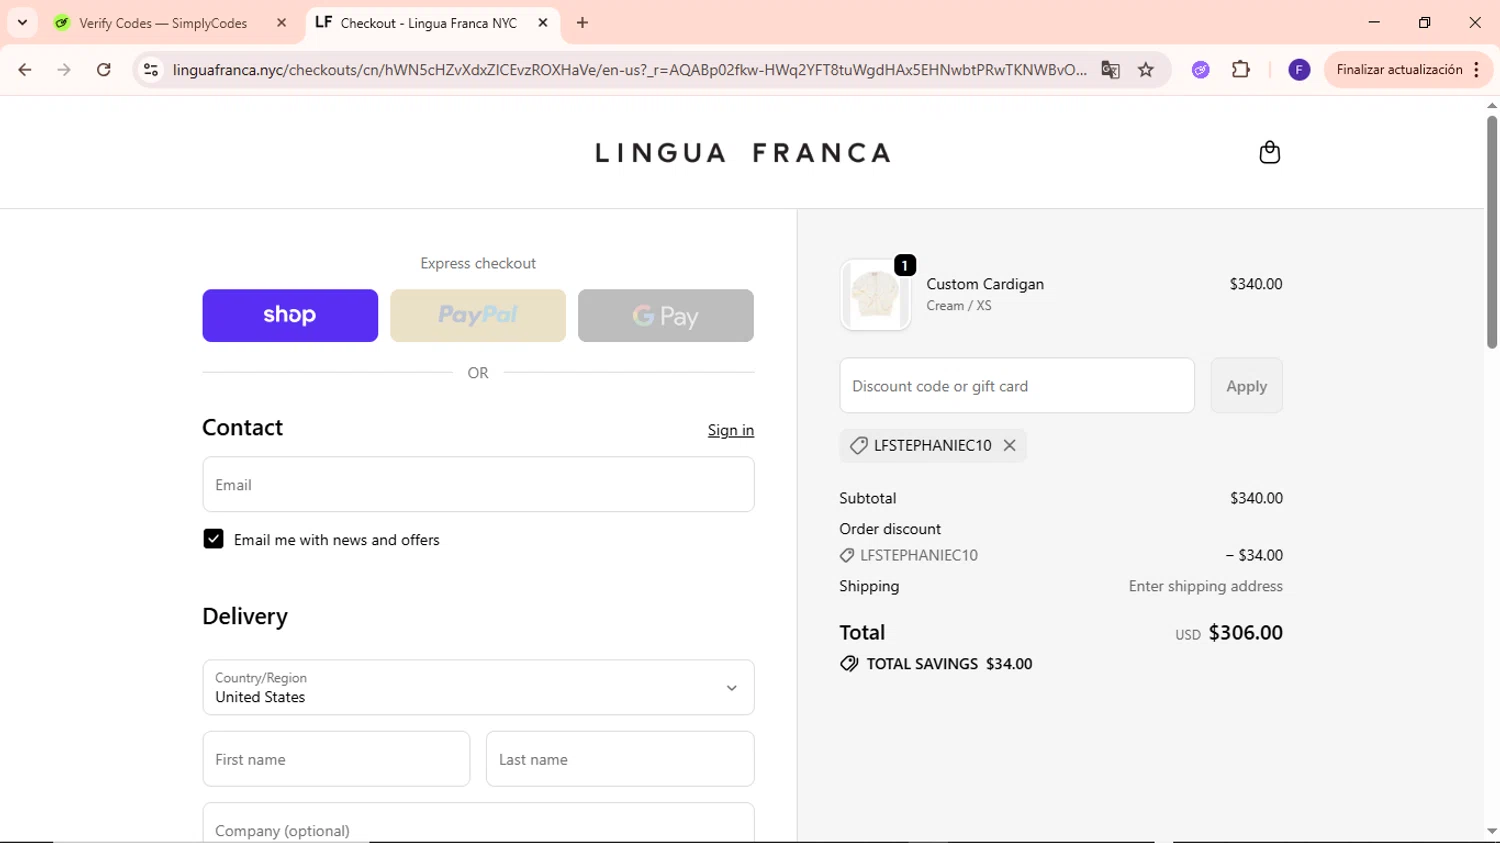Viewport: 1500px width, 843px height.
Task: Click the Total $306.00 amount
Action: click(x=1245, y=633)
